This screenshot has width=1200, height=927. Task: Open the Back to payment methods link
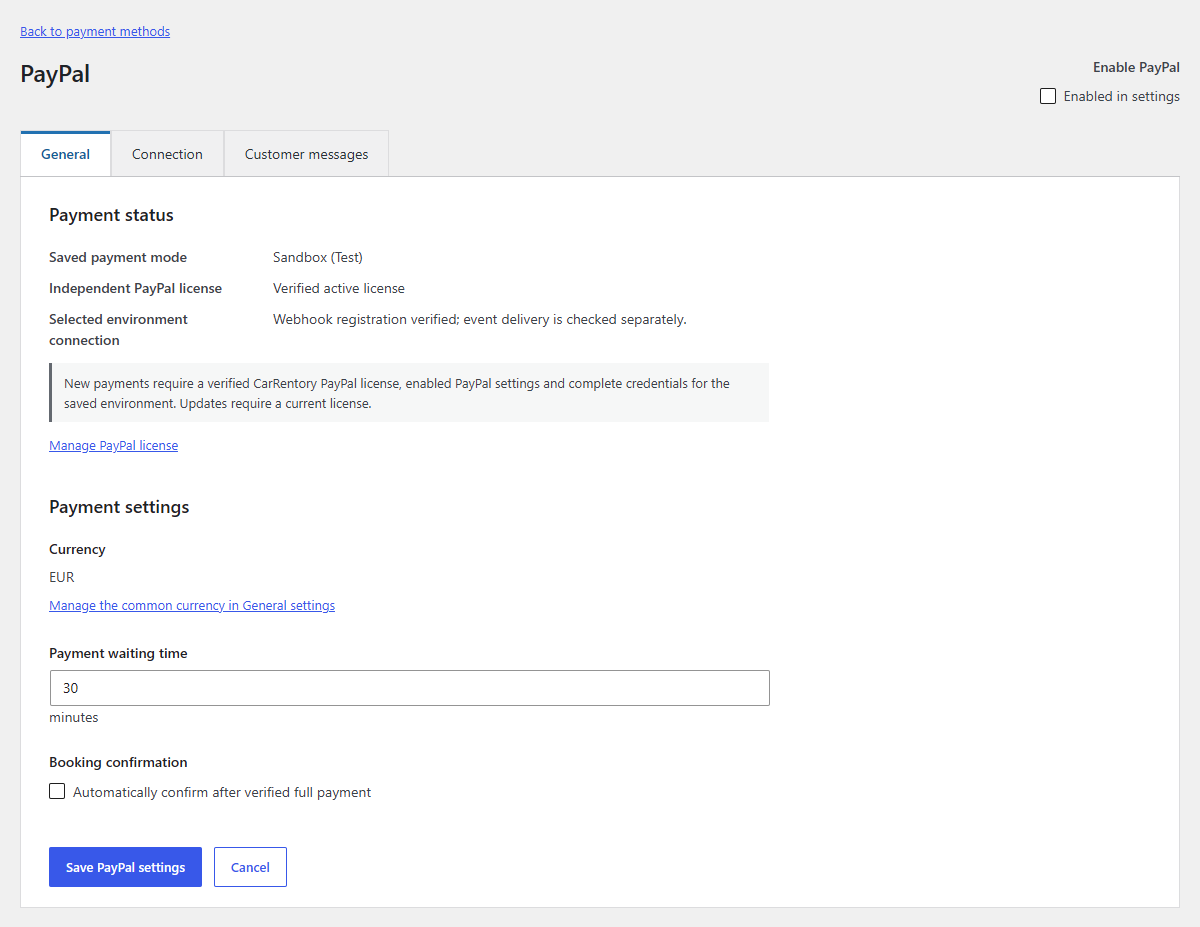tap(95, 31)
